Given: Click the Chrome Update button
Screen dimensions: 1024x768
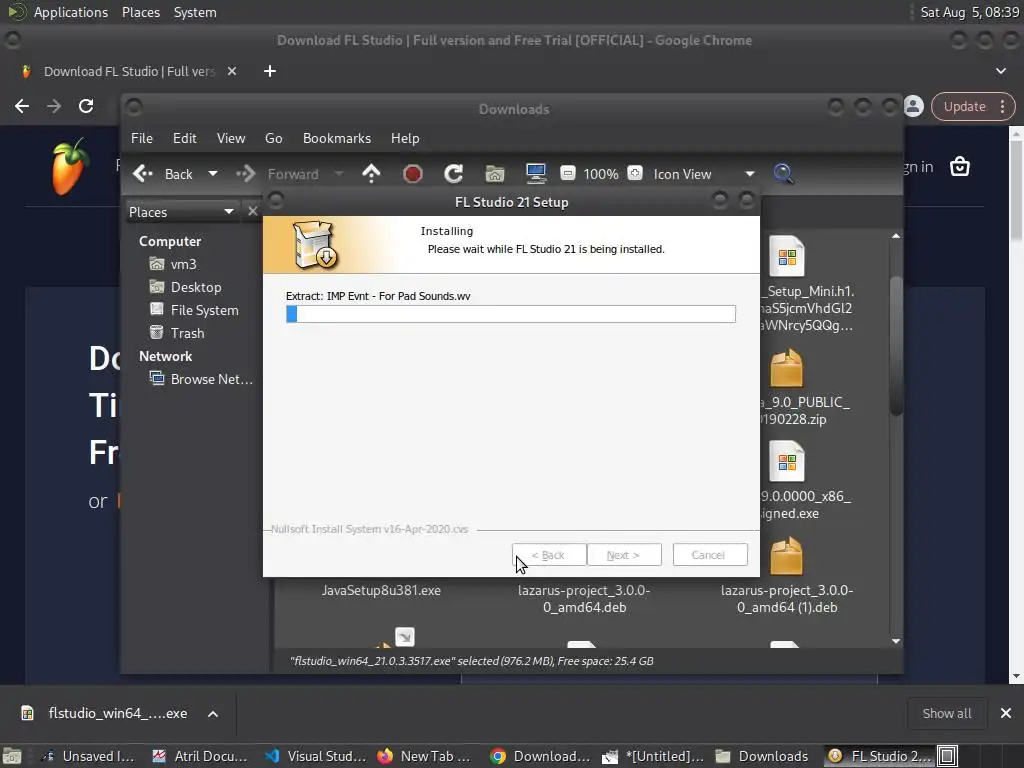Looking at the screenshot, I should pos(964,106).
